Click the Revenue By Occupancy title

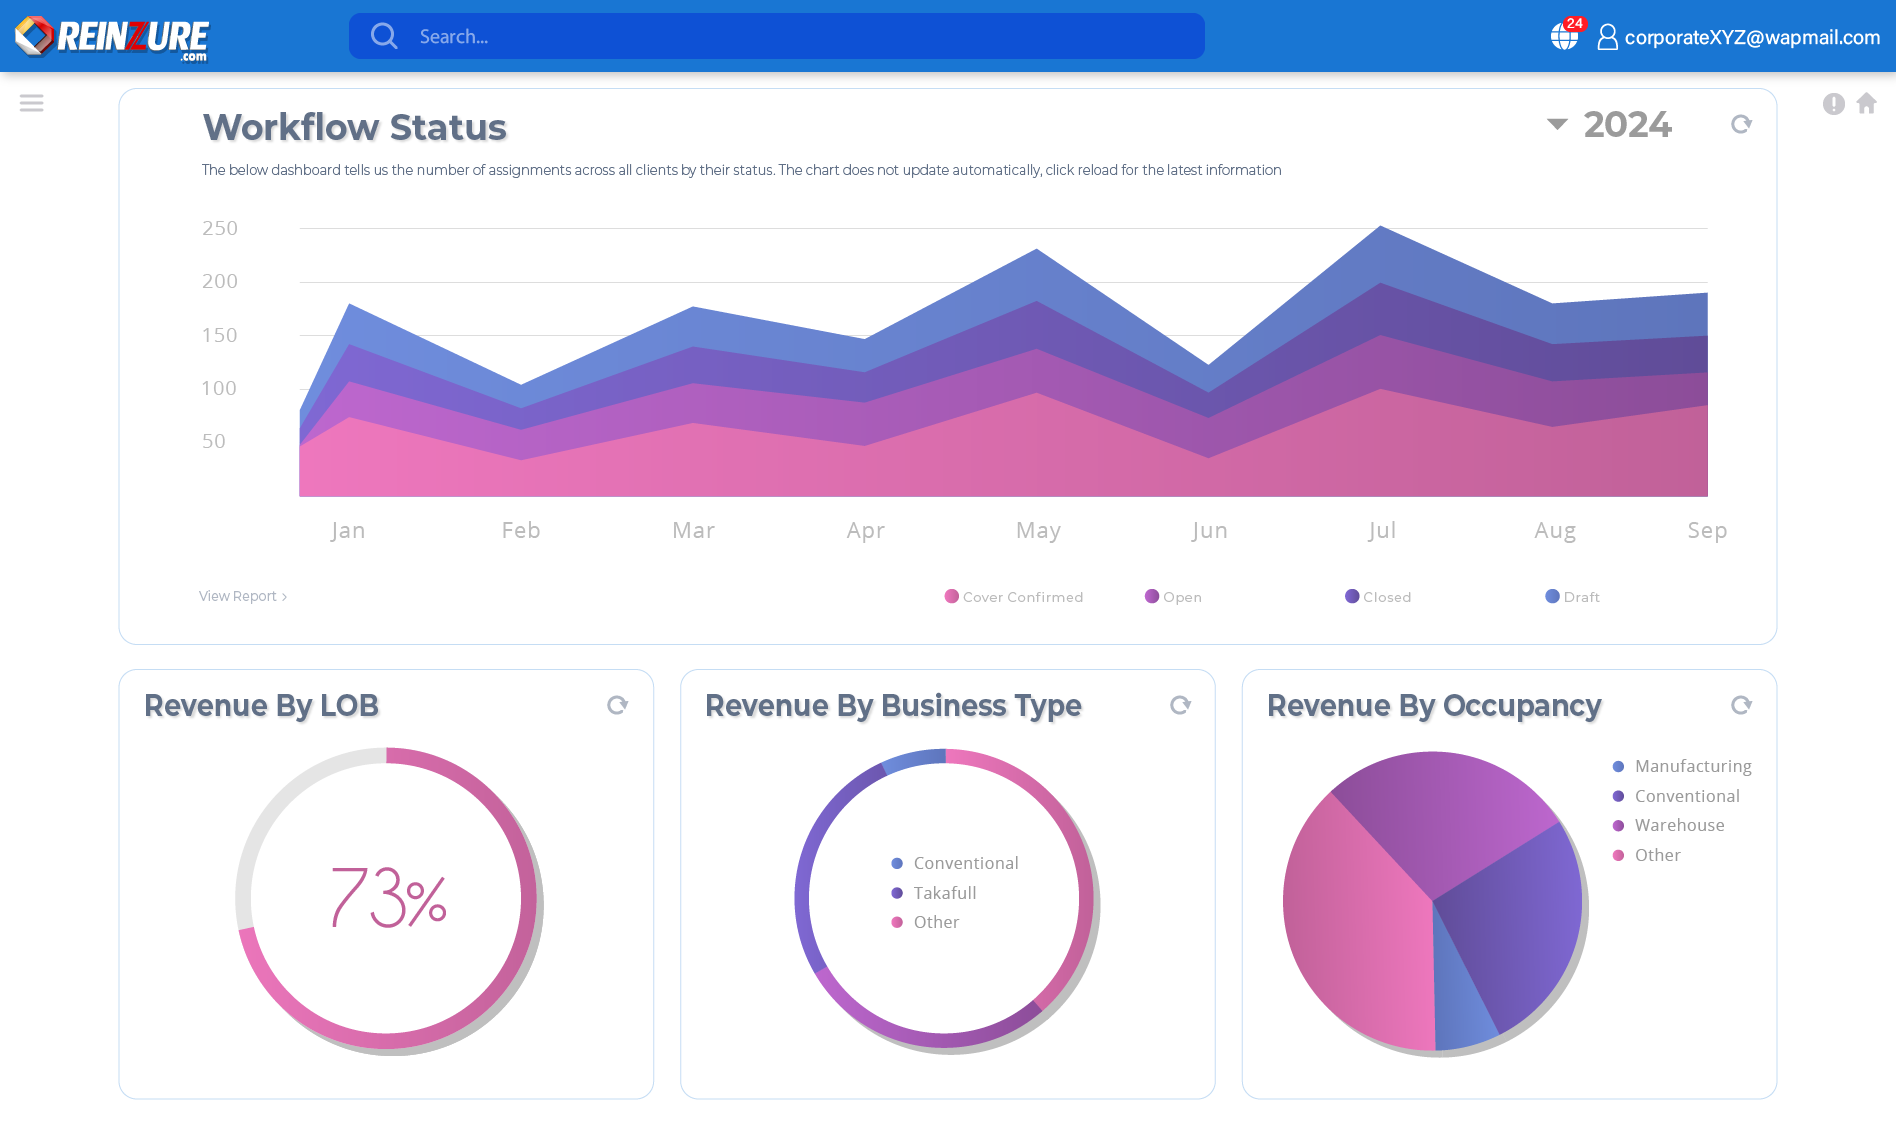1434,706
